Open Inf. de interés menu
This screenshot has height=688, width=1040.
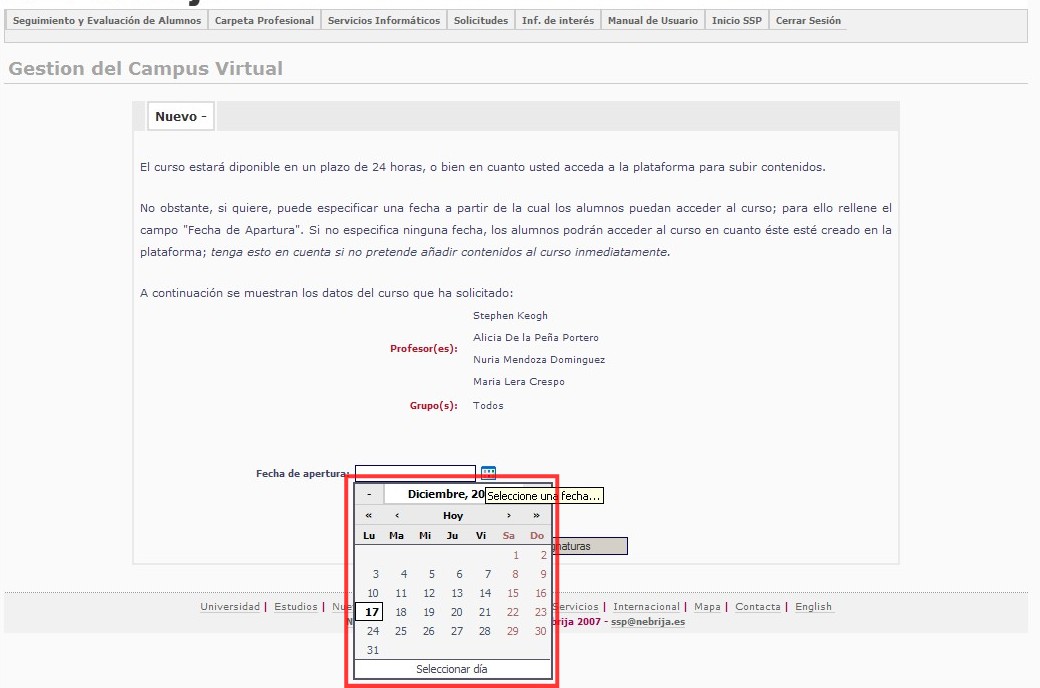(x=558, y=21)
